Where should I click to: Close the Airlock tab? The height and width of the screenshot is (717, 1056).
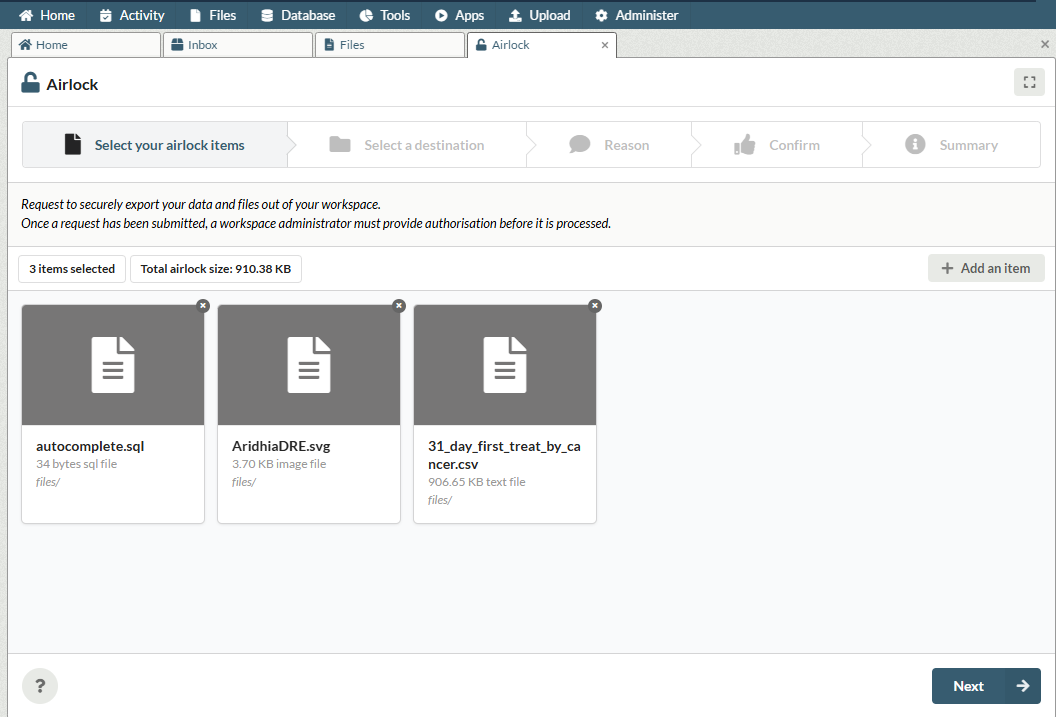(x=605, y=45)
